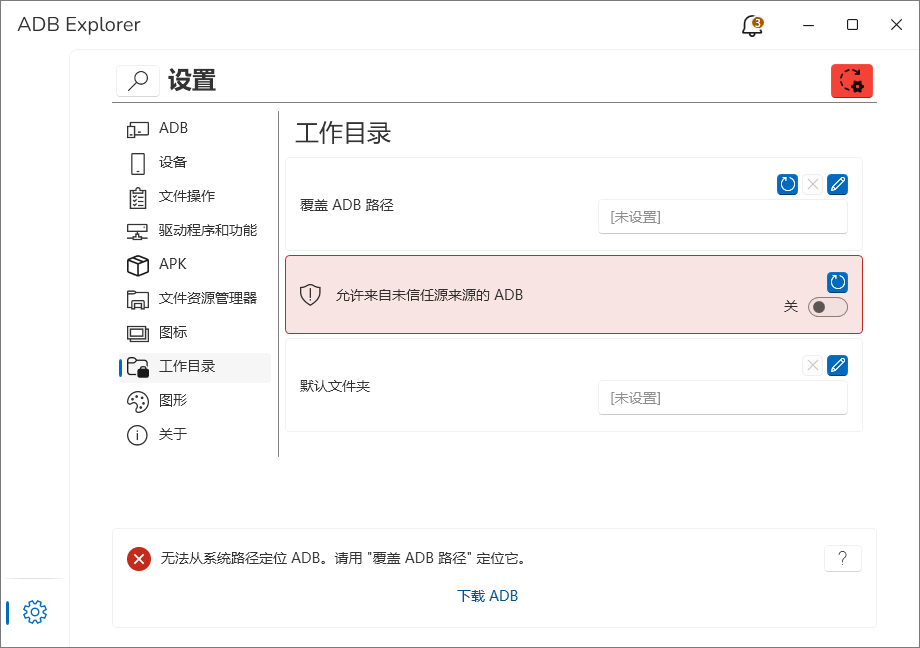Viewport: 920px width, 648px height.
Task: Select the APK settings category
Action: coord(195,265)
